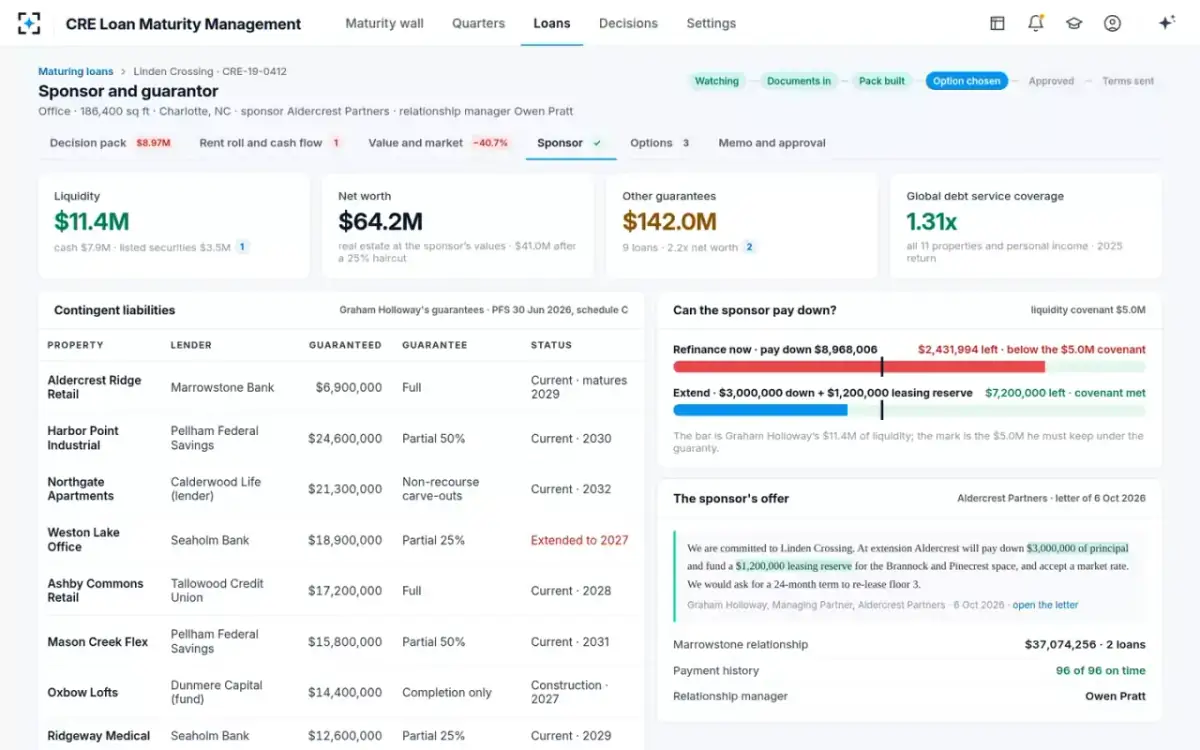Open the Settings tab
The height and width of the screenshot is (750, 1200).
point(711,23)
